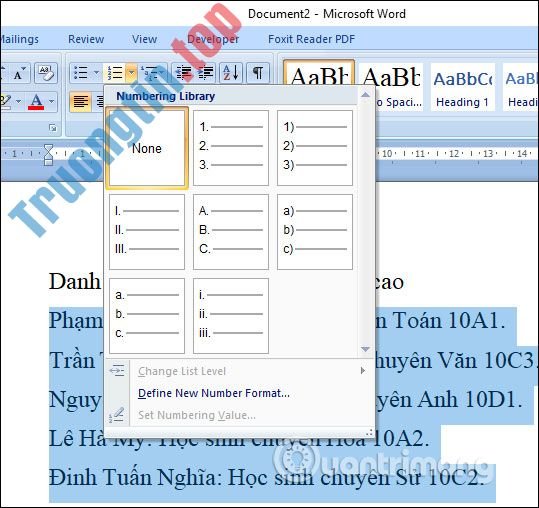Choose the 1) 2) 3) numbering format
Image resolution: width=539 pixels, height=508 pixels.
[x=315, y=148]
